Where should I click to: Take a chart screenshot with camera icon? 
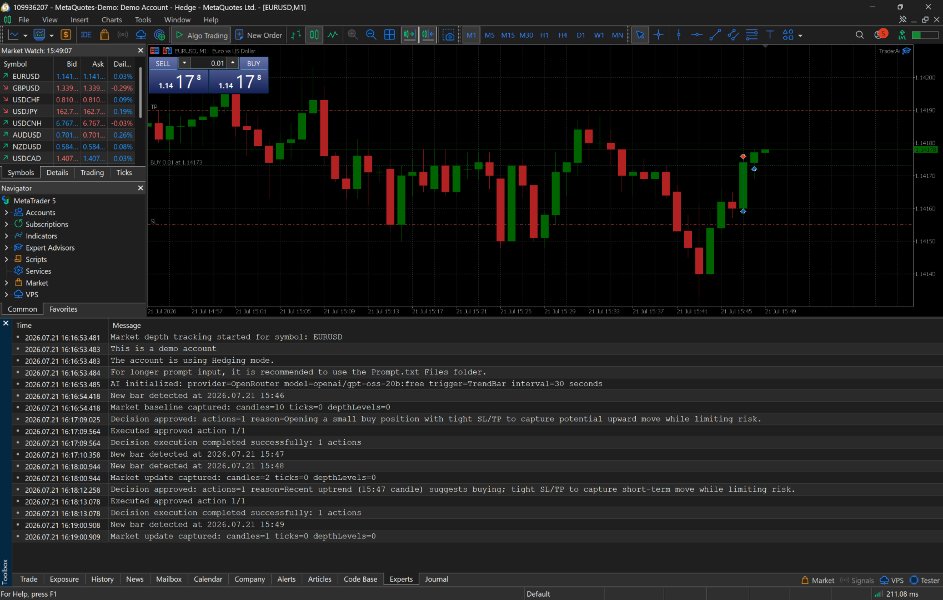point(449,35)
